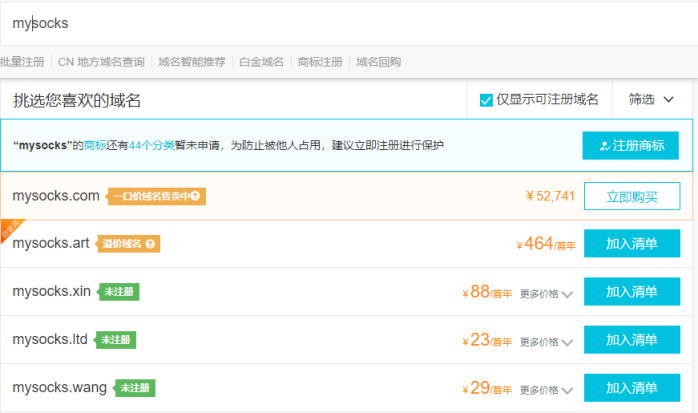
Task: Click the user icon in 注册商标 button
Action: (x=605, y=146)
